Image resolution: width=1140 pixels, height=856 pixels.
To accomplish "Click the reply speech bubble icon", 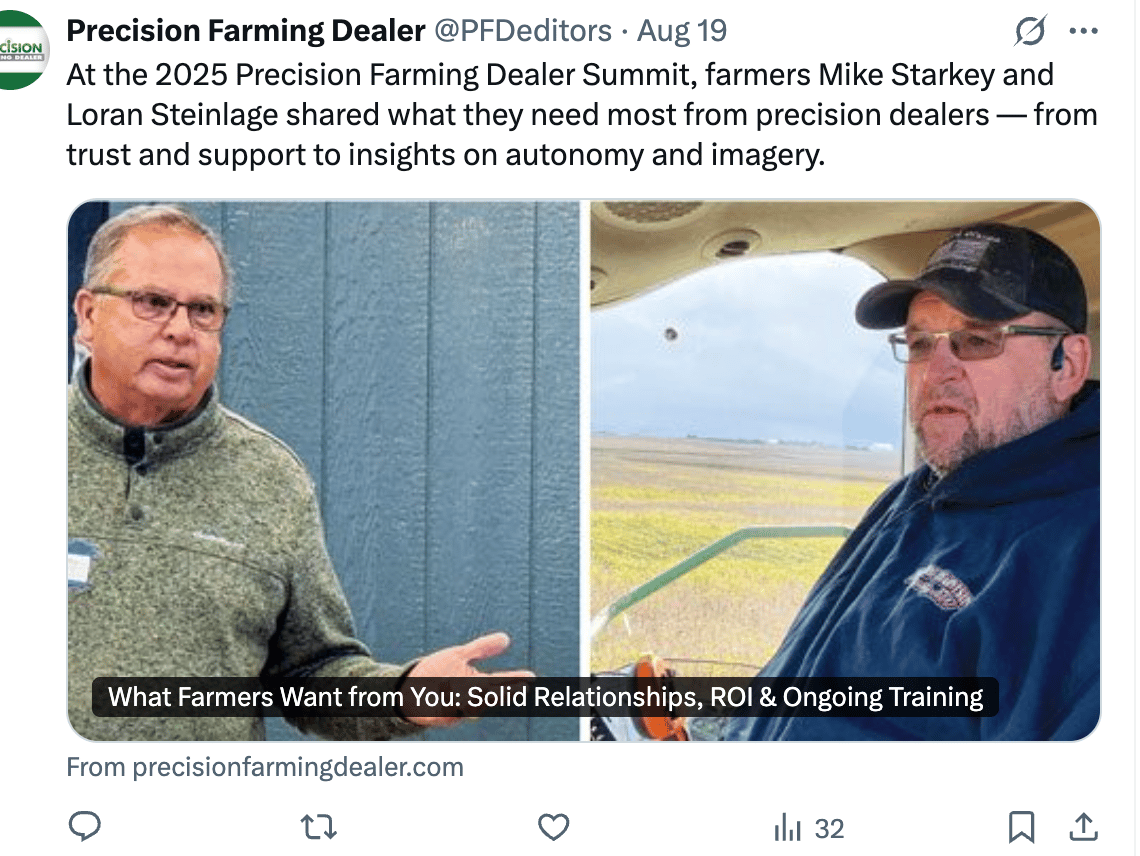I will [84, 827].
